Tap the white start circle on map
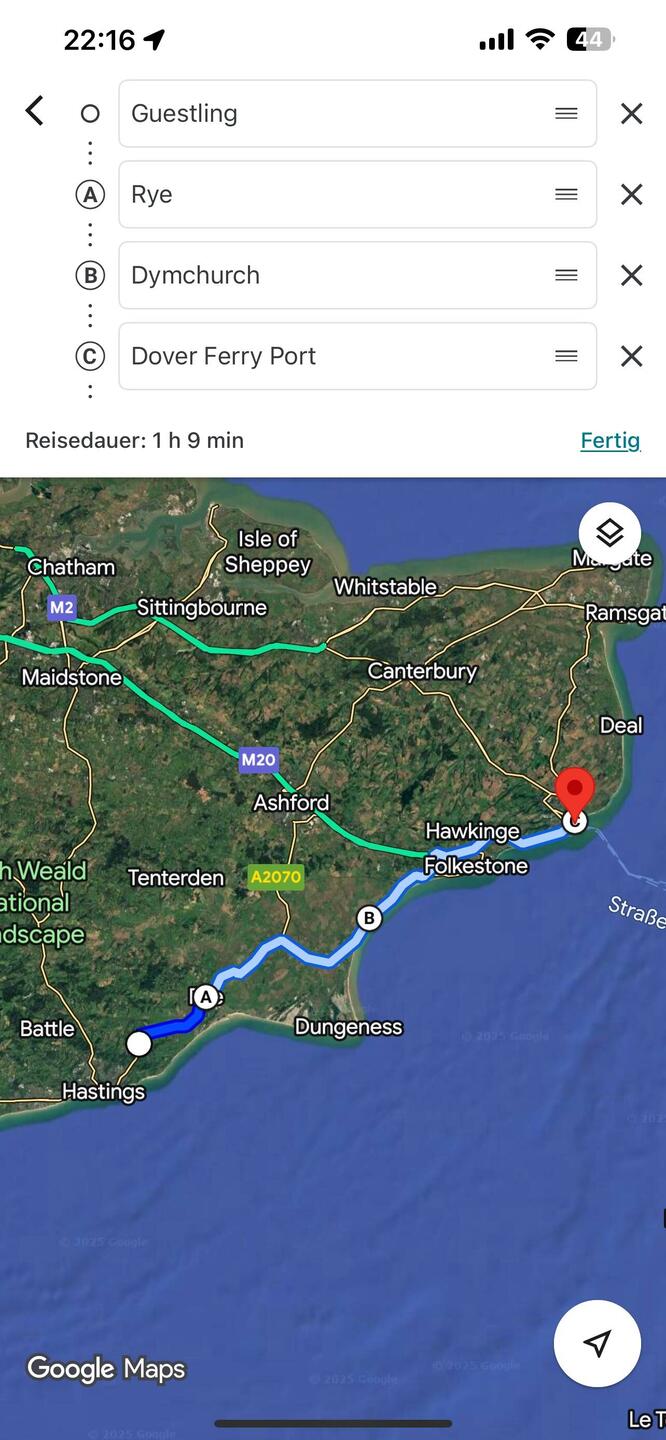666x1440 pixels. (x=139, y=1044)
